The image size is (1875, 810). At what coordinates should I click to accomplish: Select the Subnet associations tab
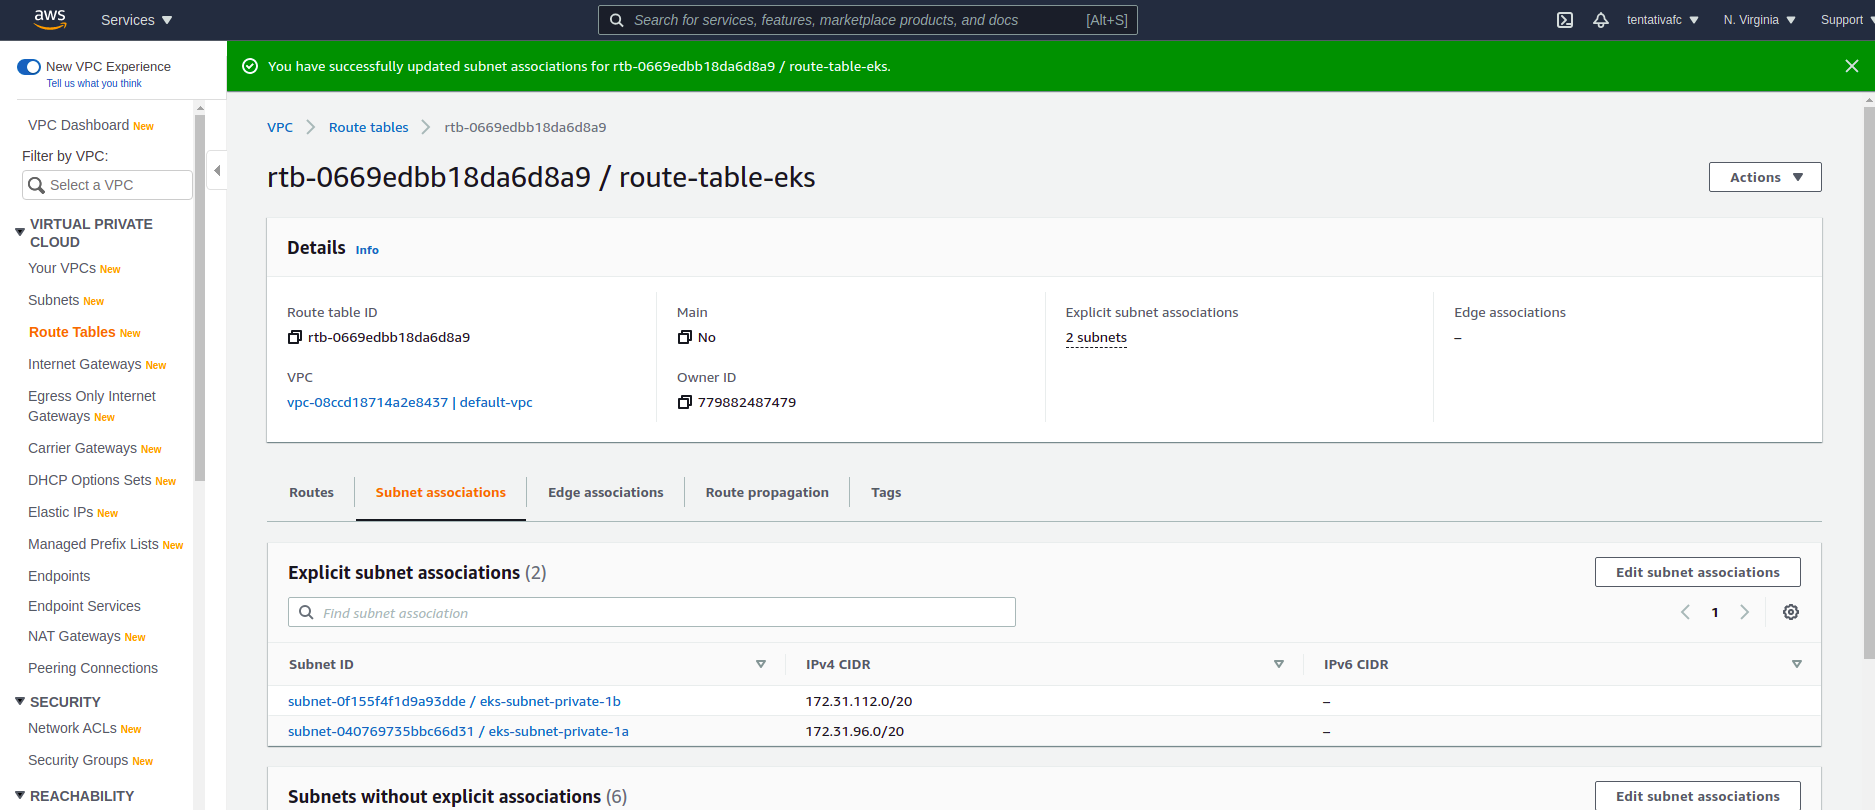pyautogui.click(x=440, y=492)
